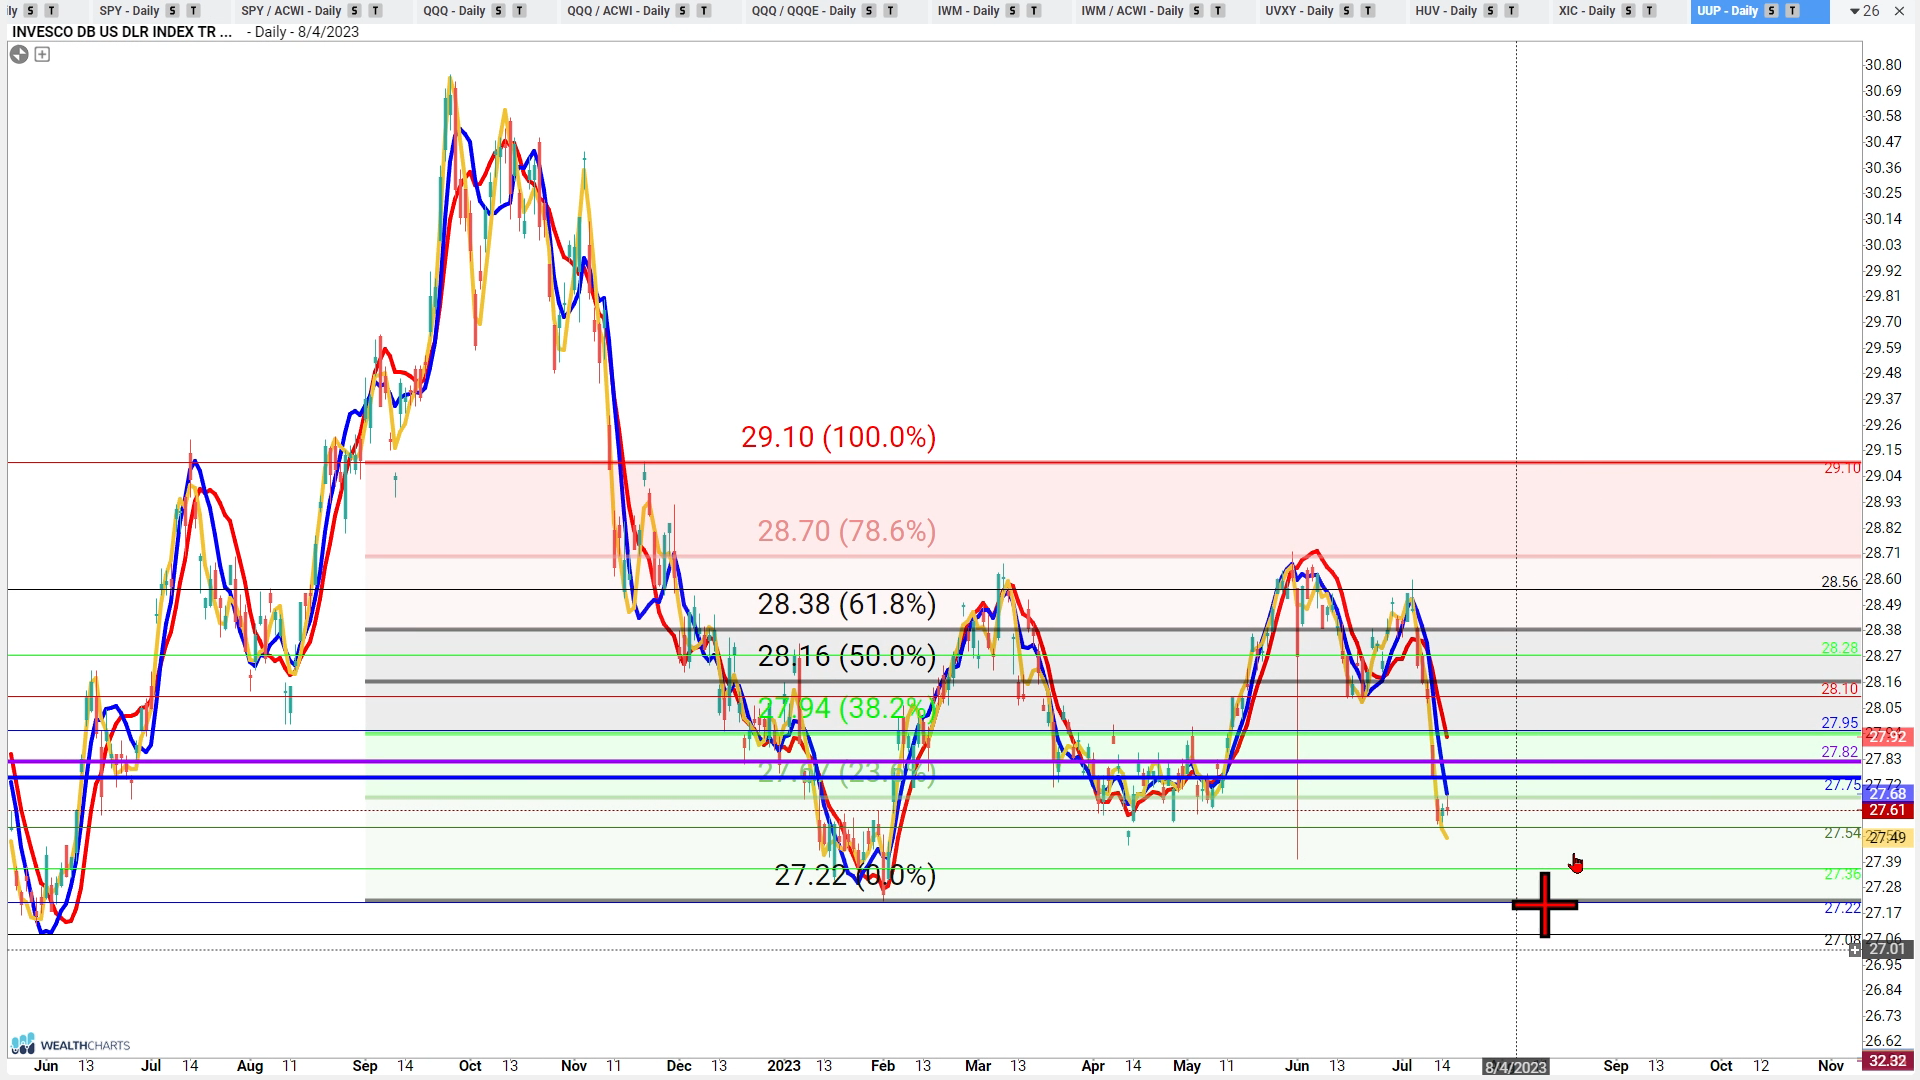The image size is (1920, 1080).
Task: Click the WealthCharts logo
Action: coord(70,1045)
